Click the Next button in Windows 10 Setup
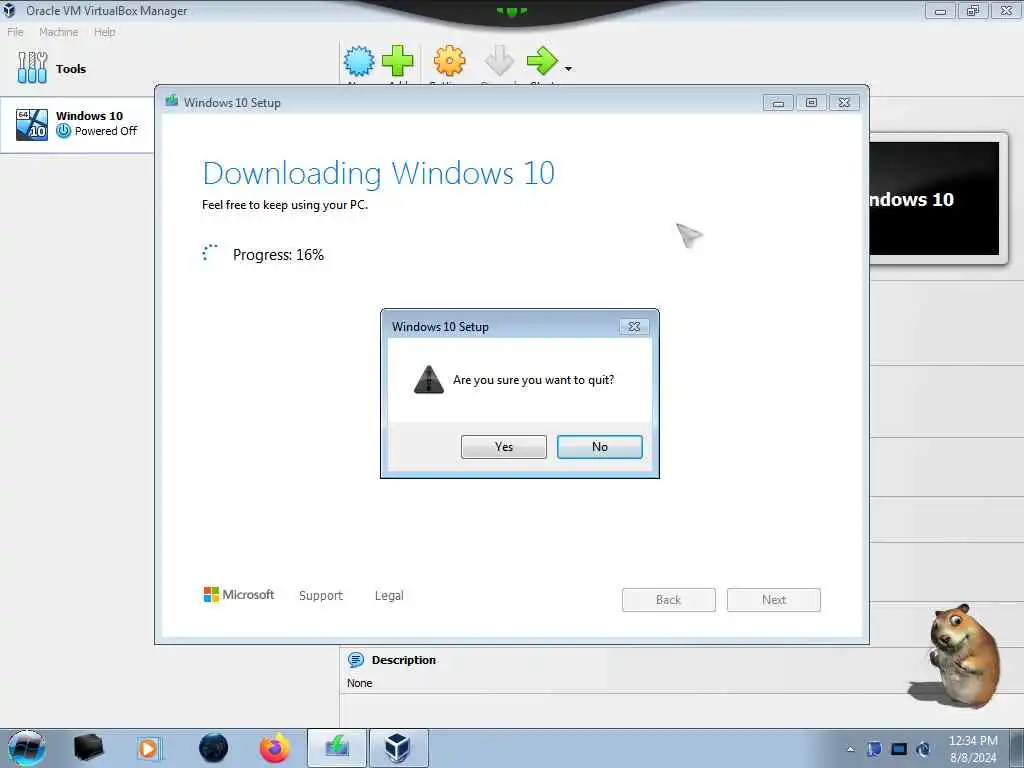 (774, 600)
